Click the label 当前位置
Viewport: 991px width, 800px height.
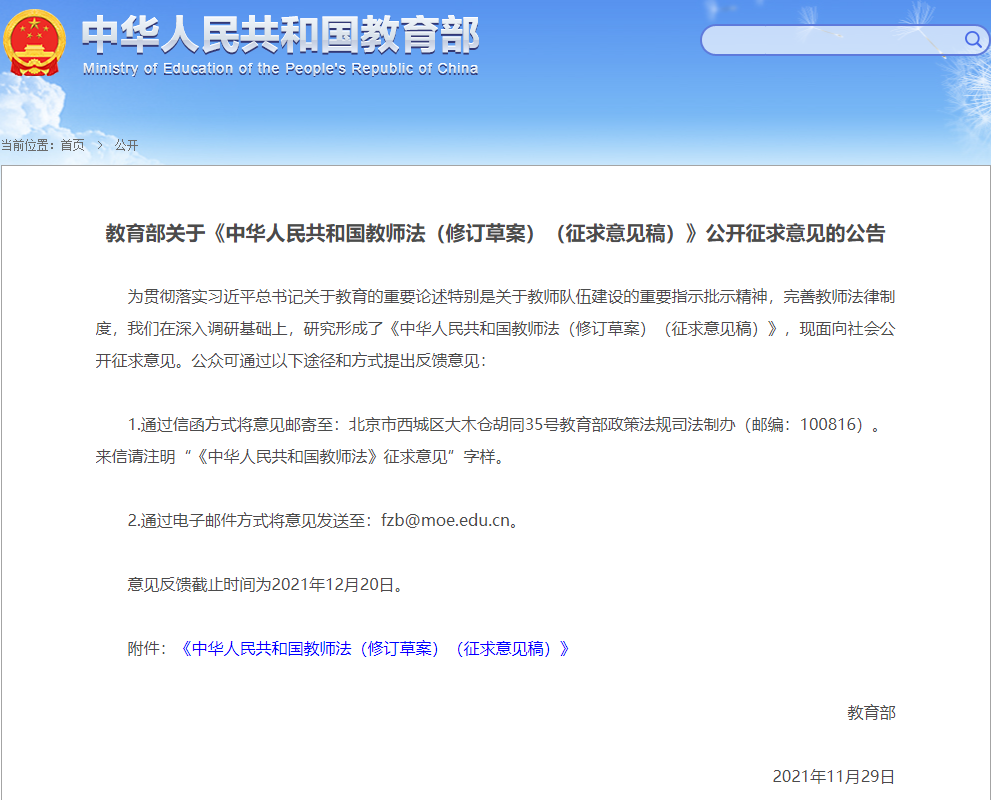[25, 145]
